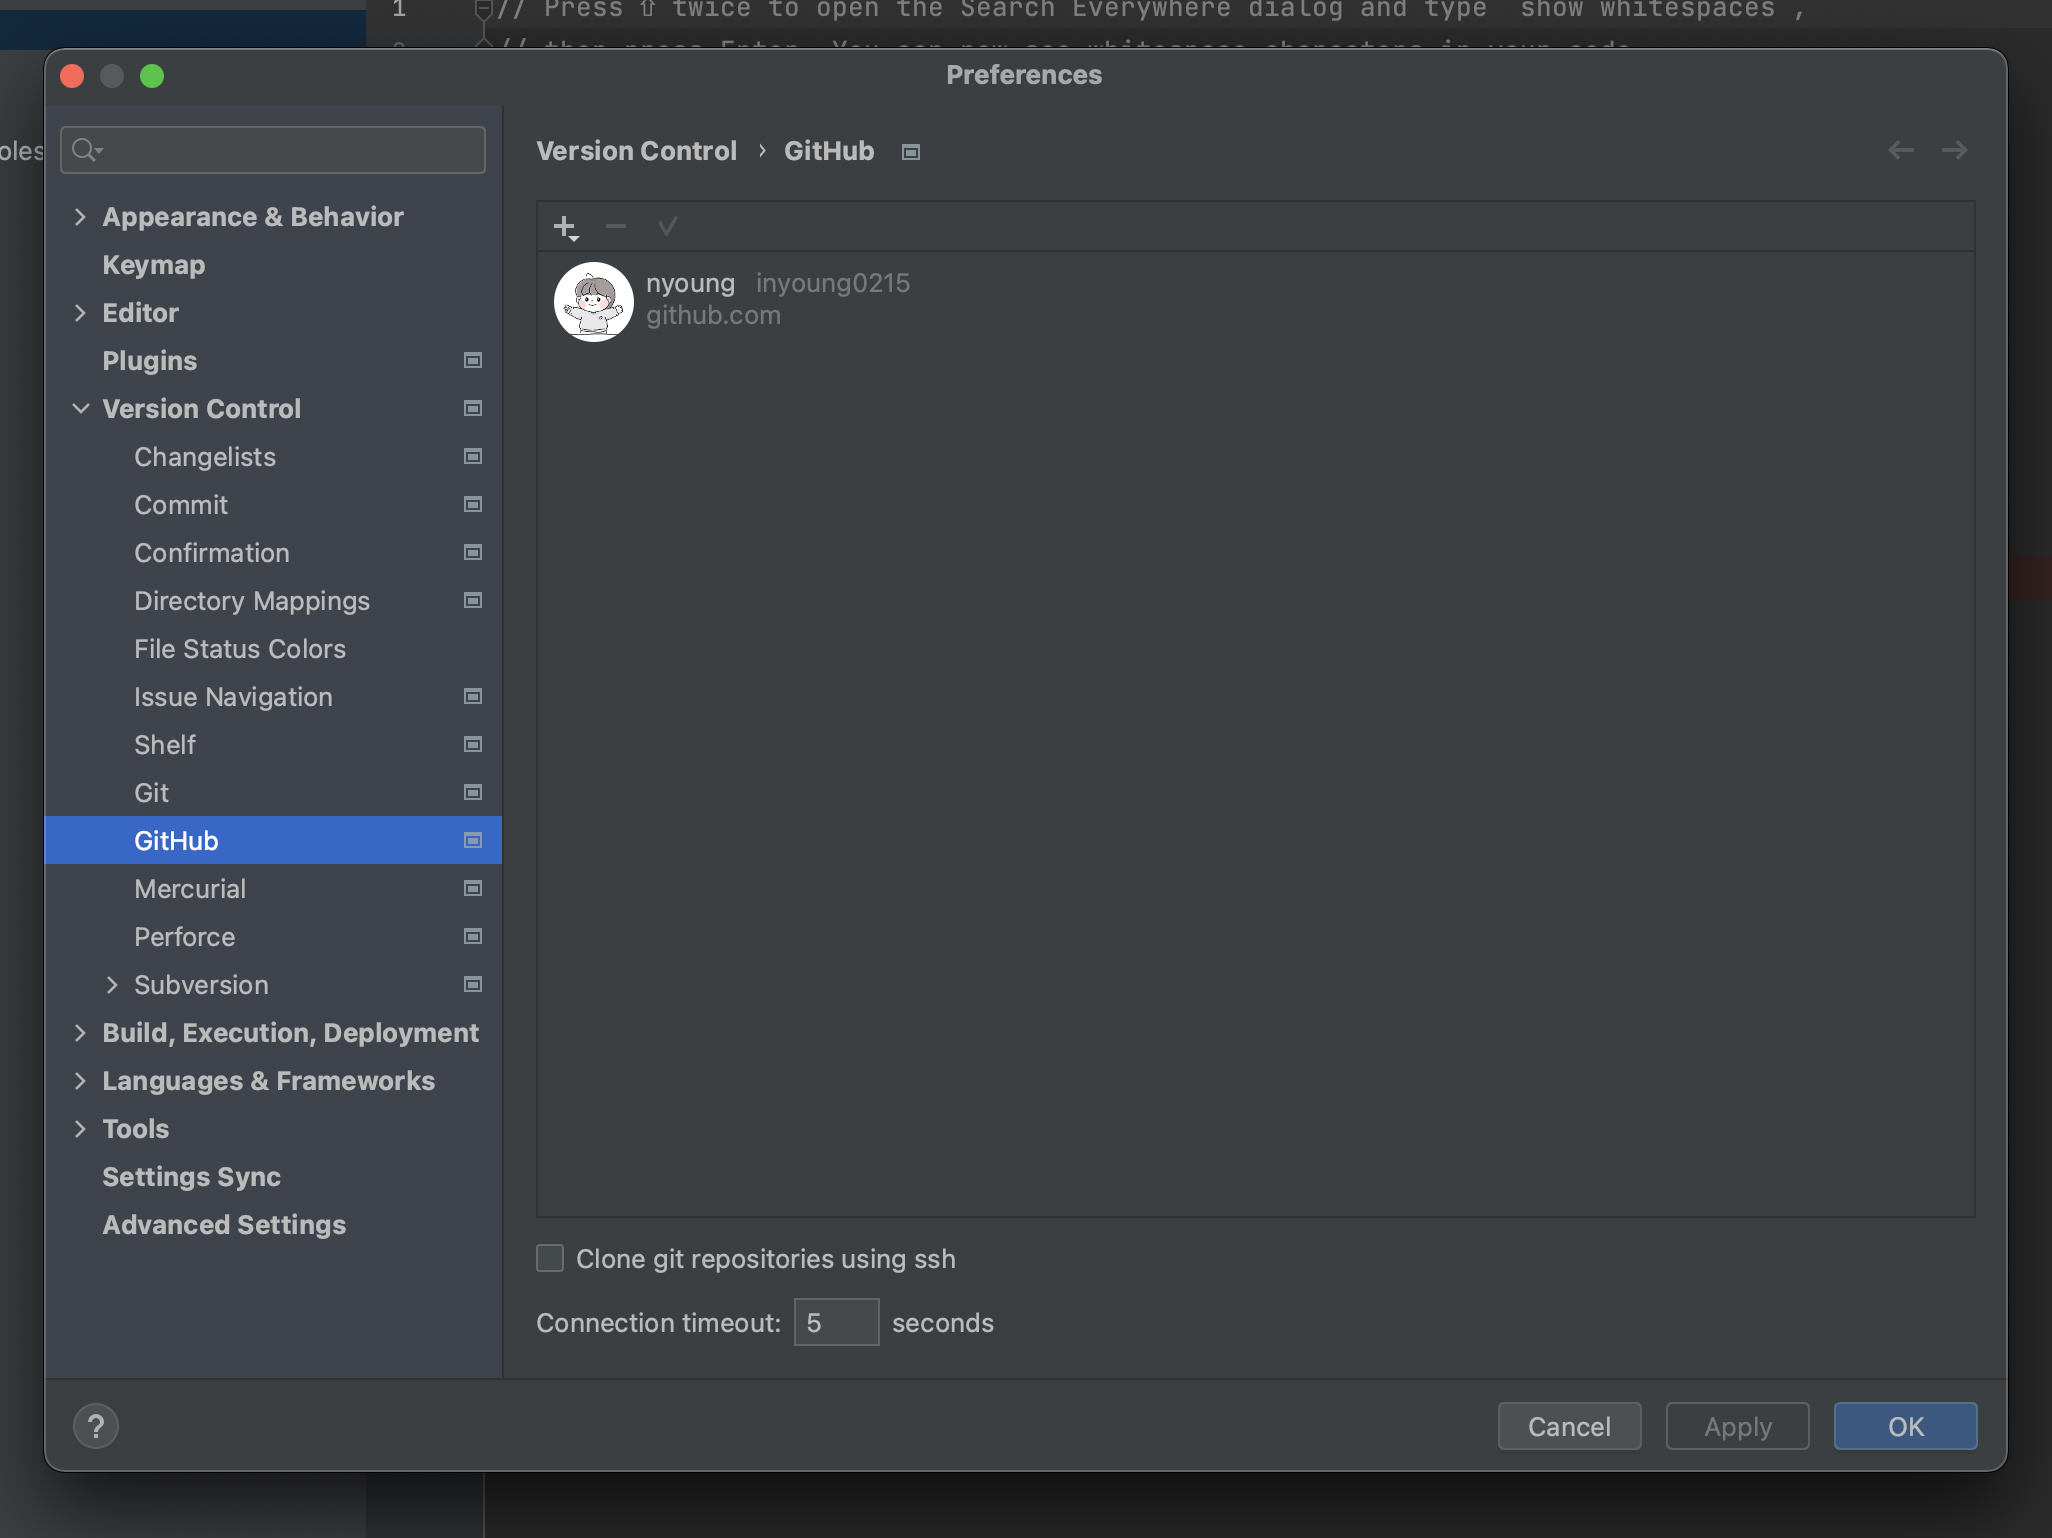Click the project icon next to Plugins

pyautogui.click(x=473, y=360)
